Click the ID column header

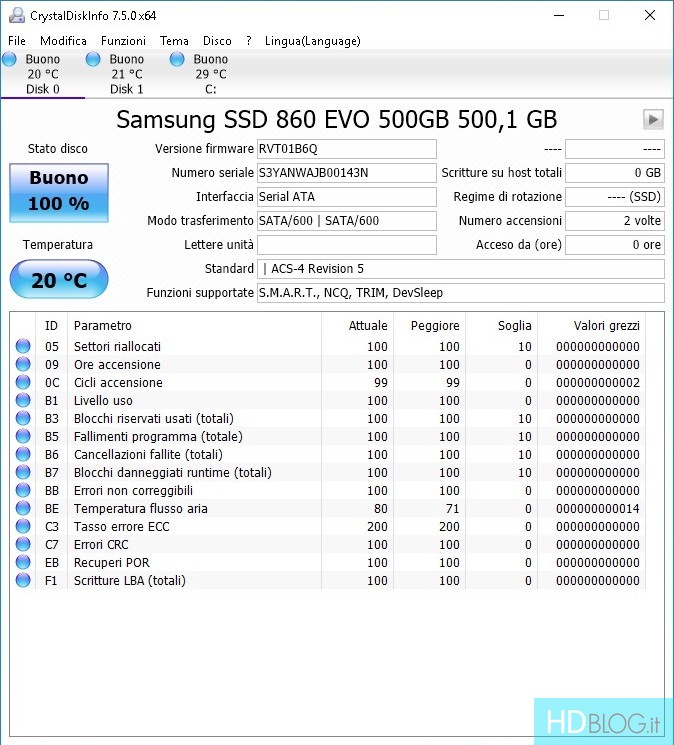pyautogui.click(x=51, y=326)
